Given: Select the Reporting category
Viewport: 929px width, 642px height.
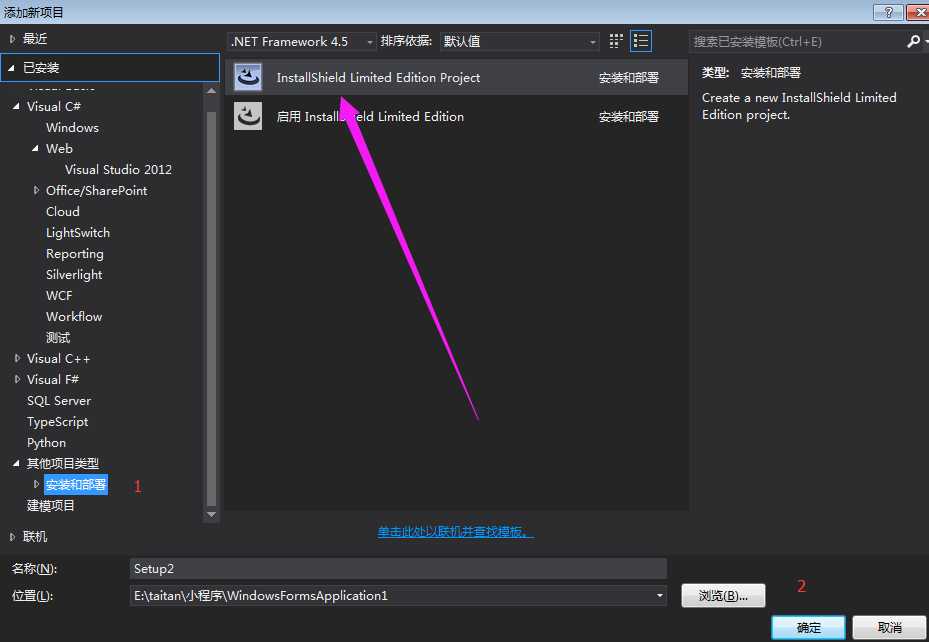Looking at the screenshot, I should (75, 253).
